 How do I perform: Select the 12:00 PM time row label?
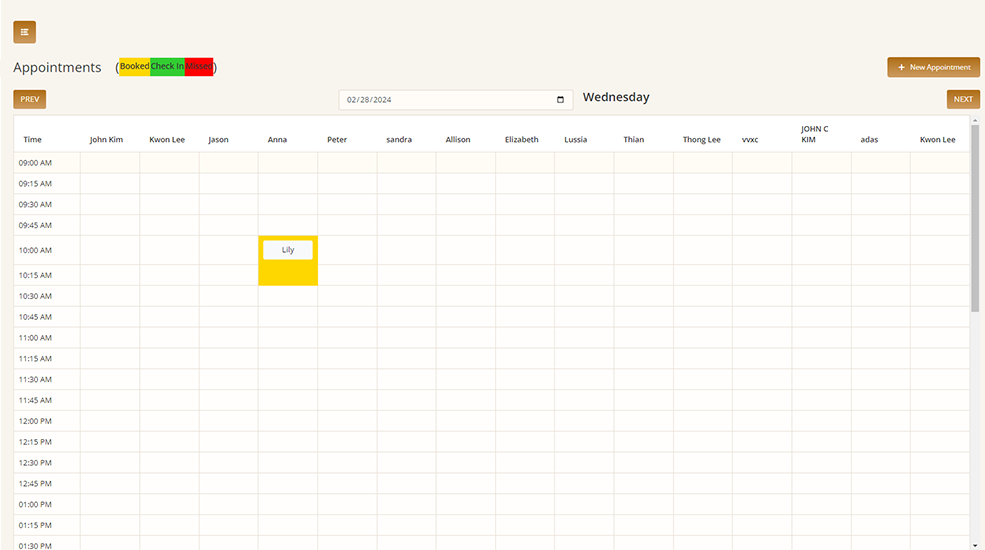point(36,421)
